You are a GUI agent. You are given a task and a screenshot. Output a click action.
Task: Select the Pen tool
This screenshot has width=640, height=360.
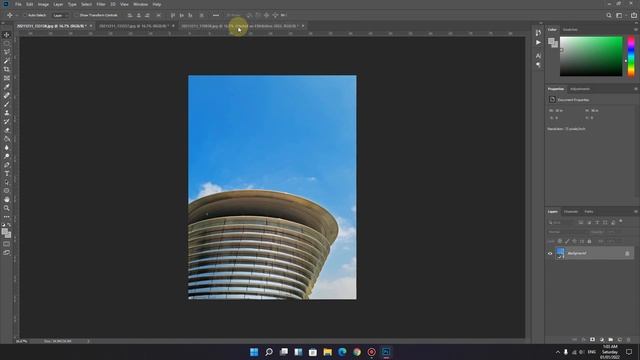point(7,165)
